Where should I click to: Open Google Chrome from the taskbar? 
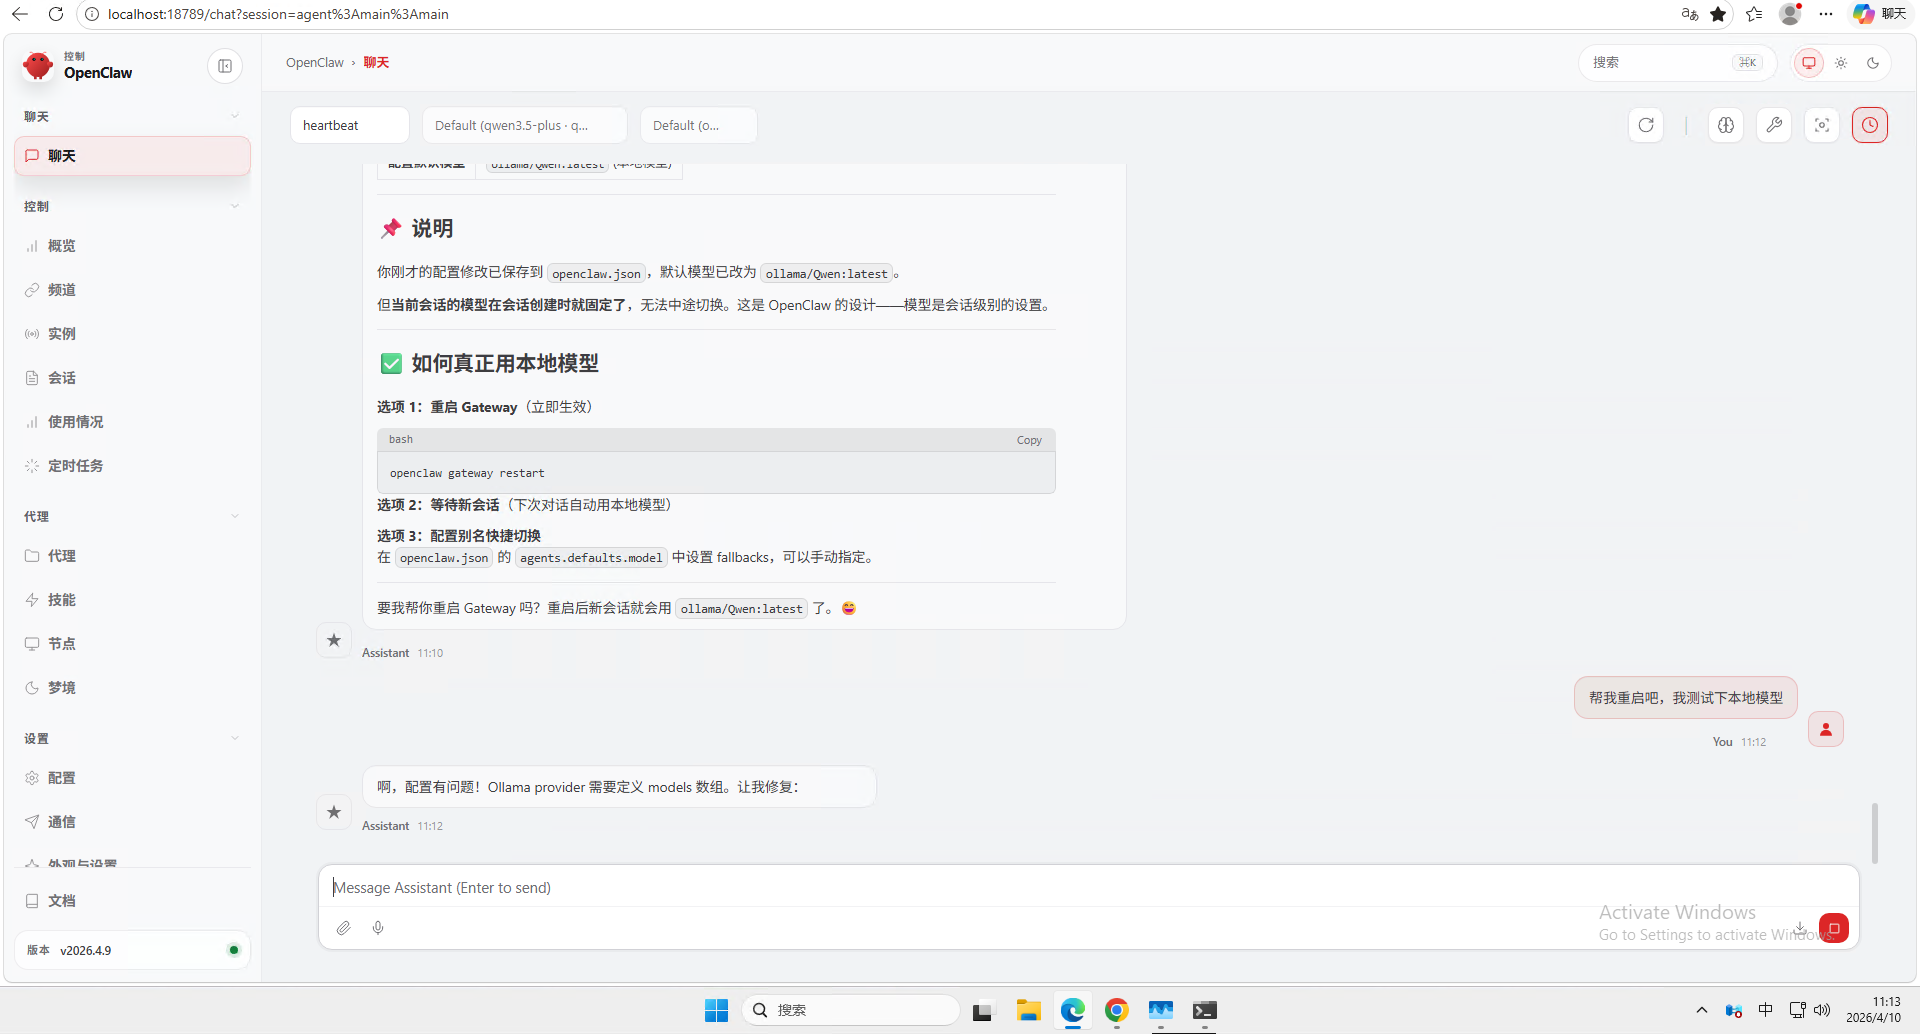click(x=1117, y=1010)
